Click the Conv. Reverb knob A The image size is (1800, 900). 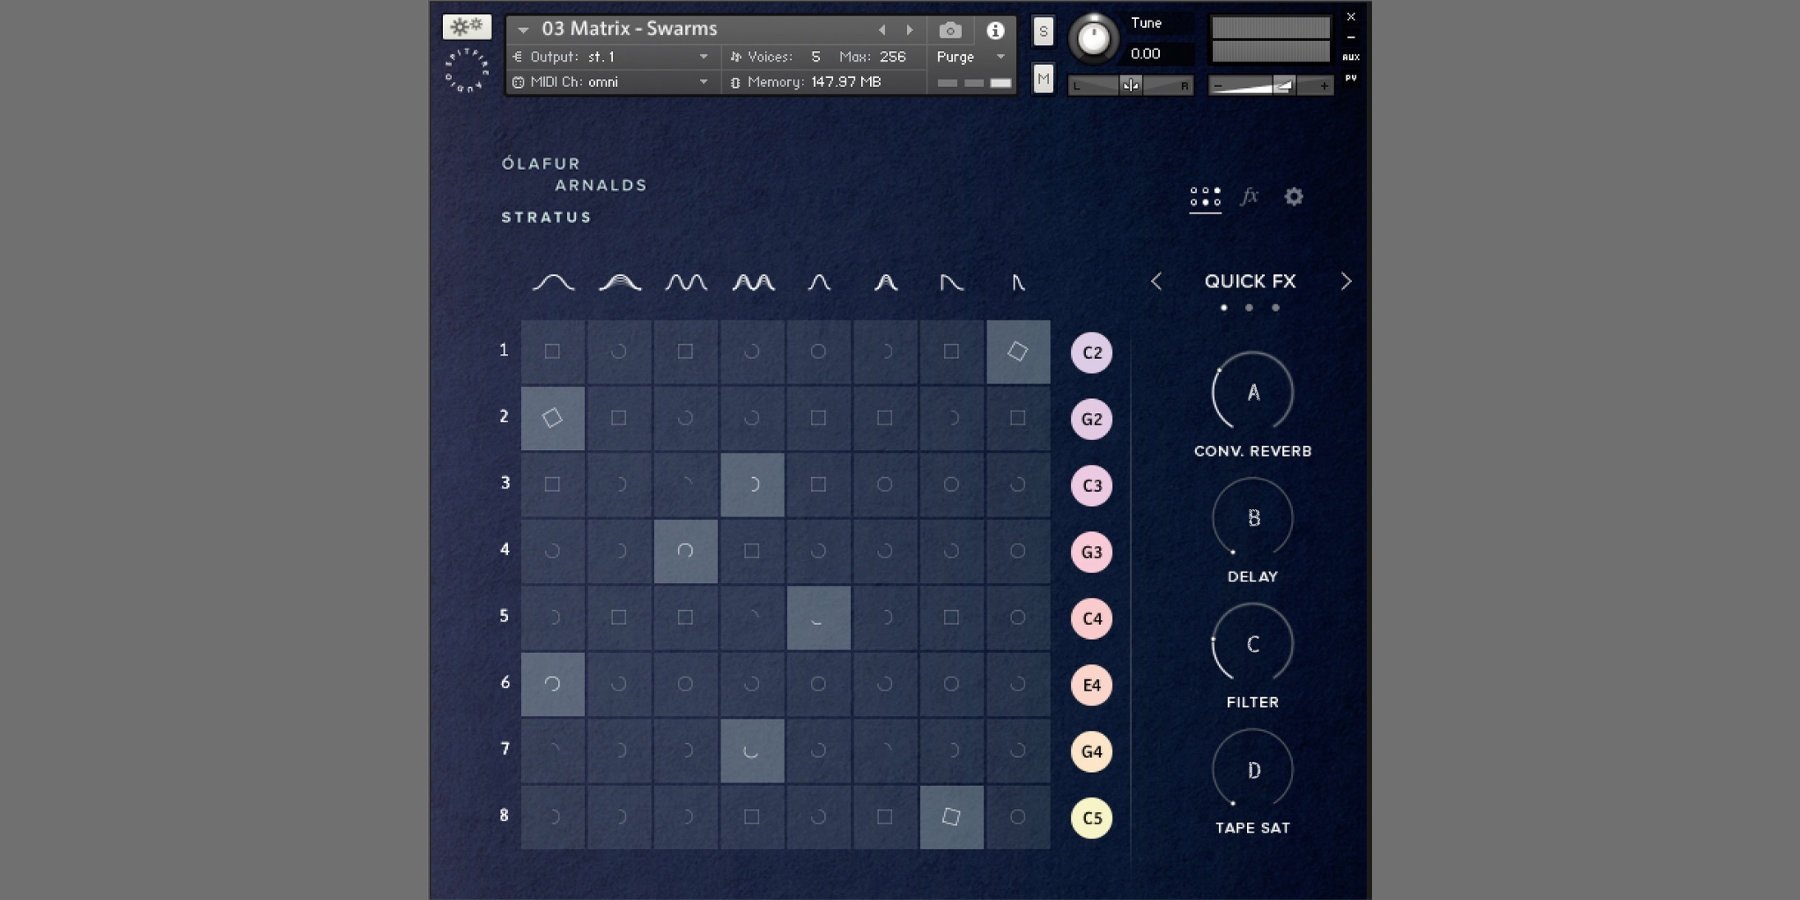pos(1252,392)
